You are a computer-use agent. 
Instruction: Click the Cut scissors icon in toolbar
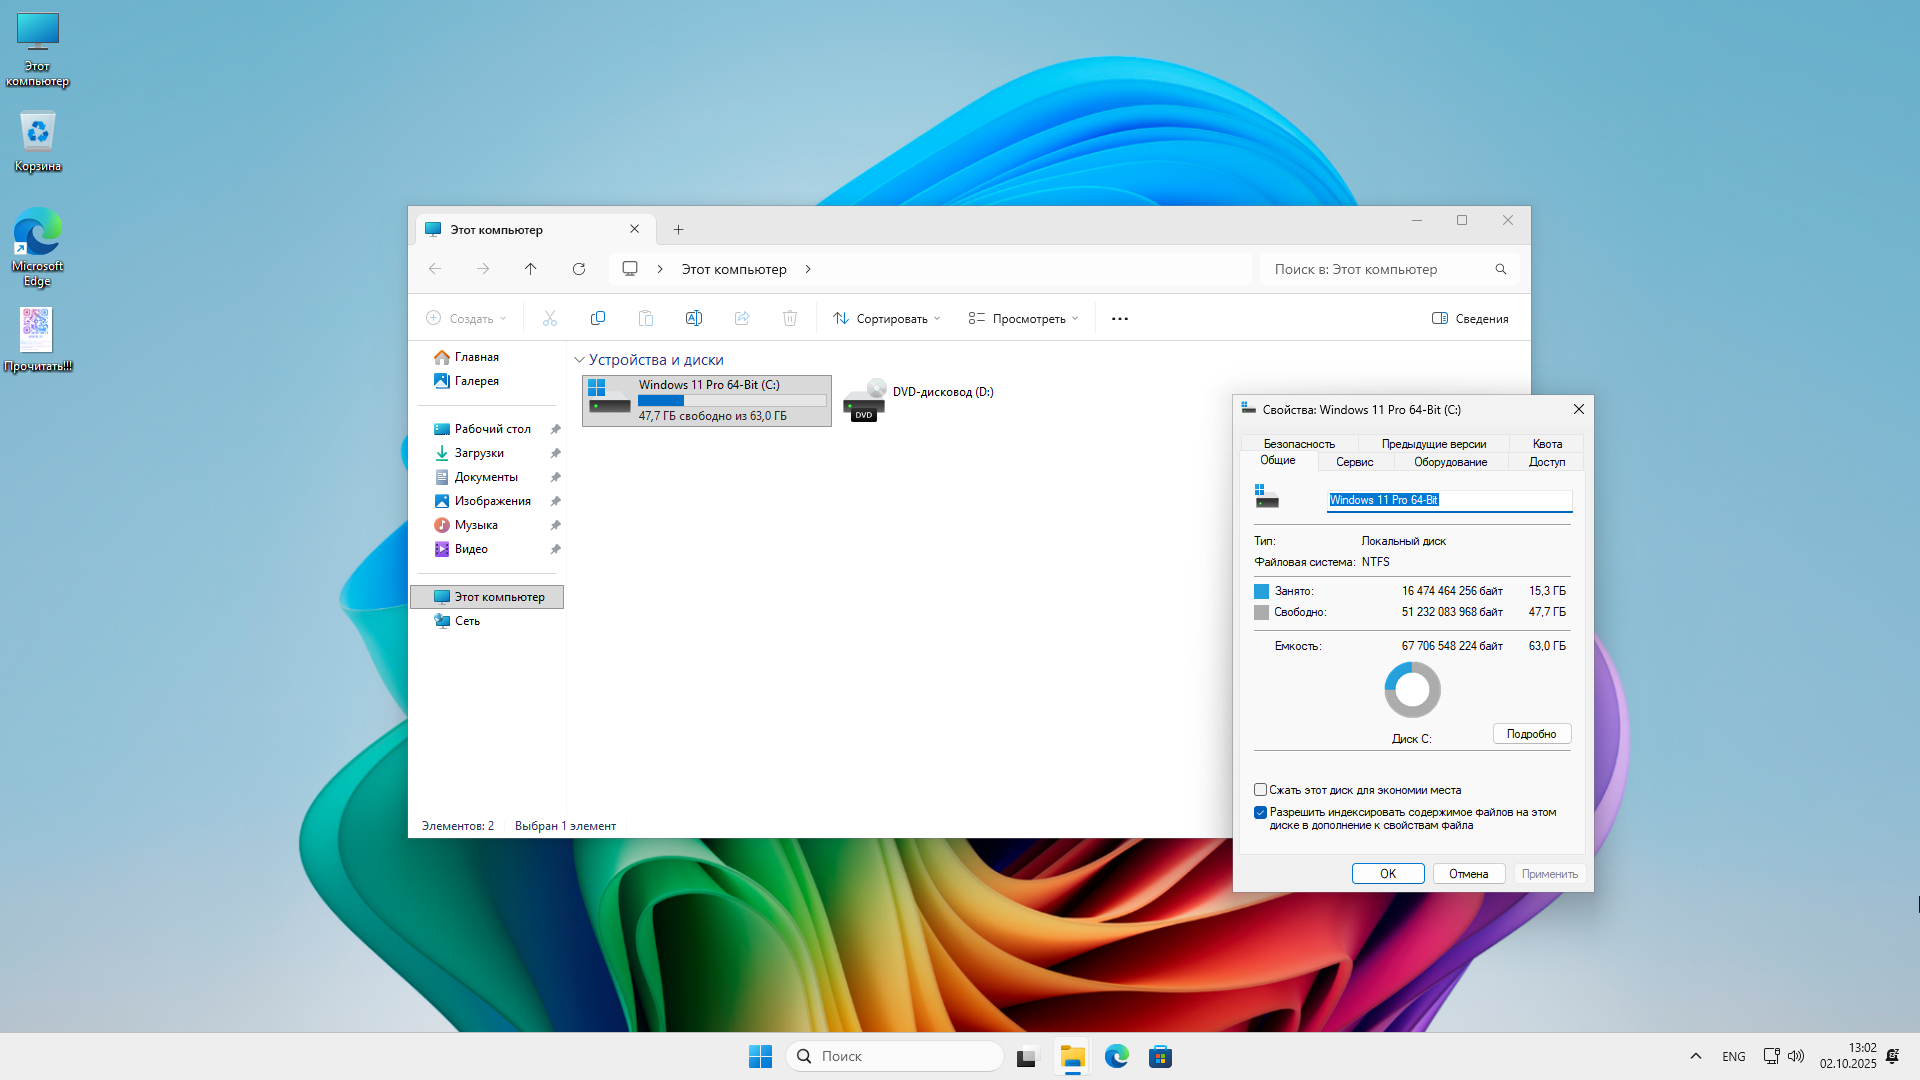(549, 318)
